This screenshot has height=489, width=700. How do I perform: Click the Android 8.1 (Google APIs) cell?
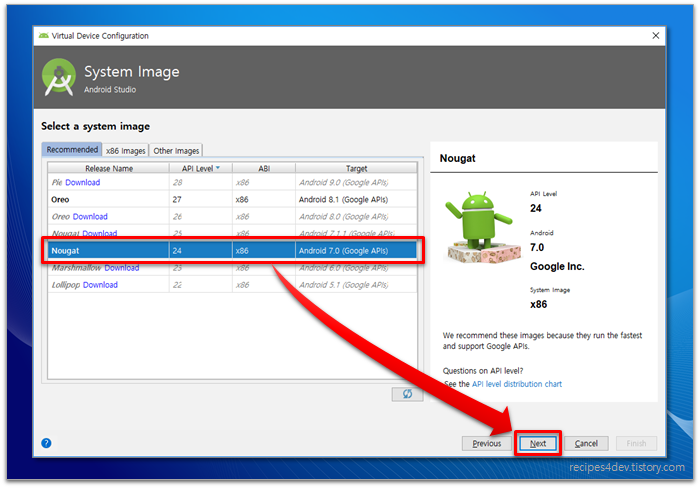pyautogui.click(x=356, y=200)
